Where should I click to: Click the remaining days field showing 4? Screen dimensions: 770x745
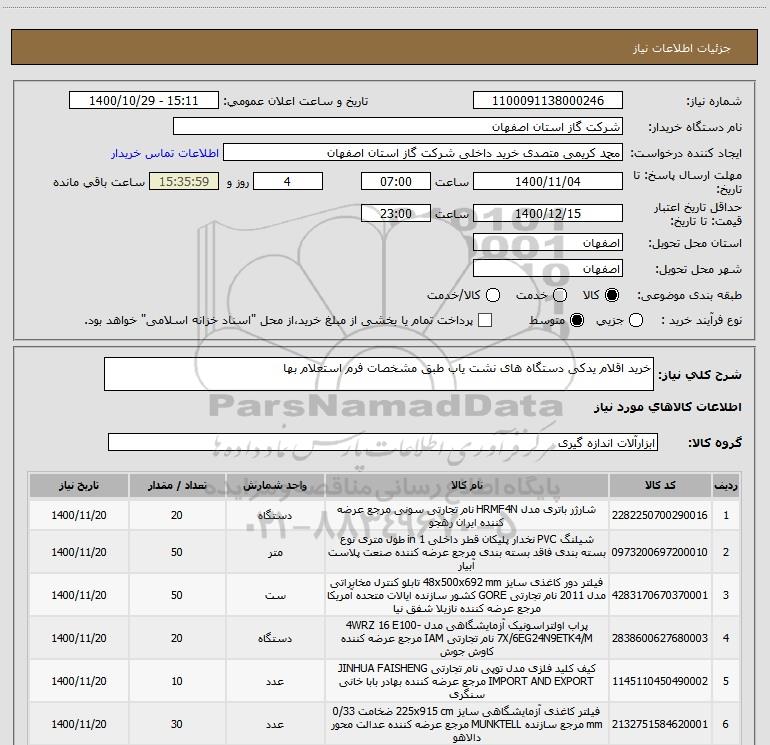(x=288, y=181)
